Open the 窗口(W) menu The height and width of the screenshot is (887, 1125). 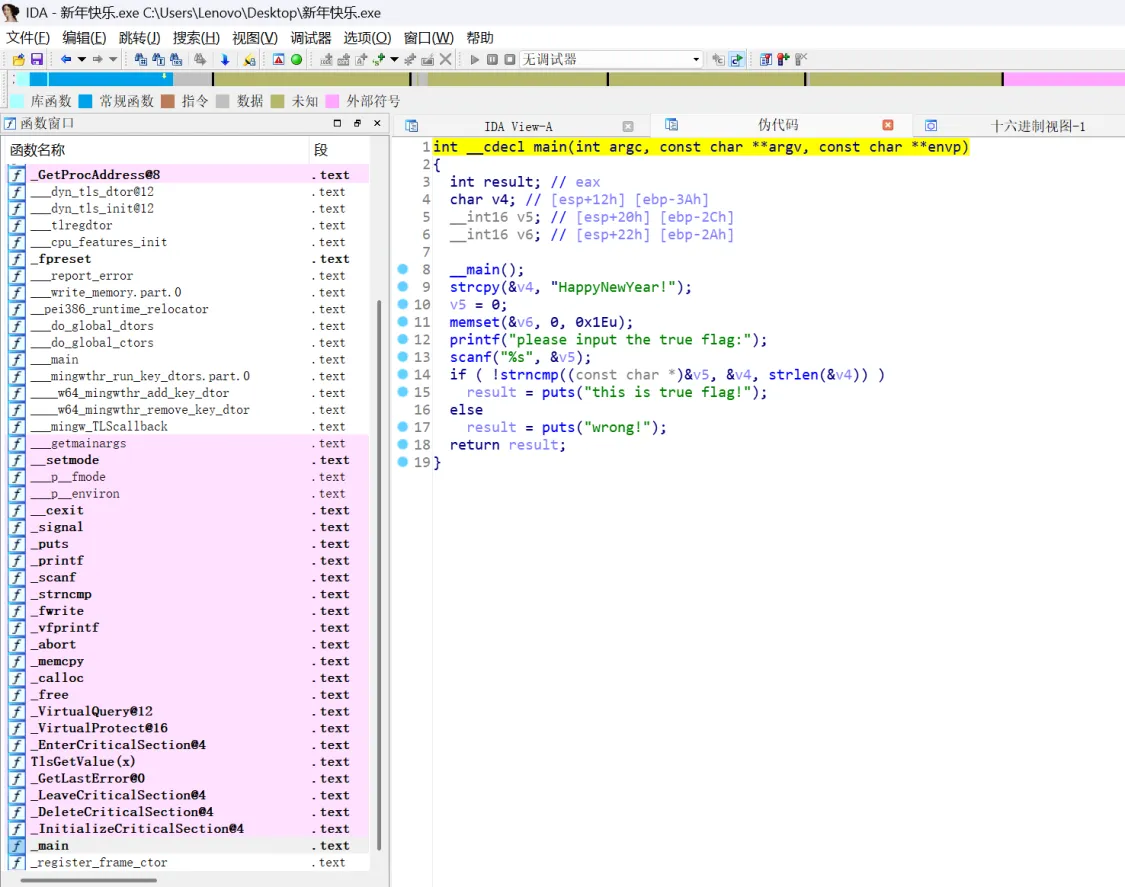coord(429,38)
